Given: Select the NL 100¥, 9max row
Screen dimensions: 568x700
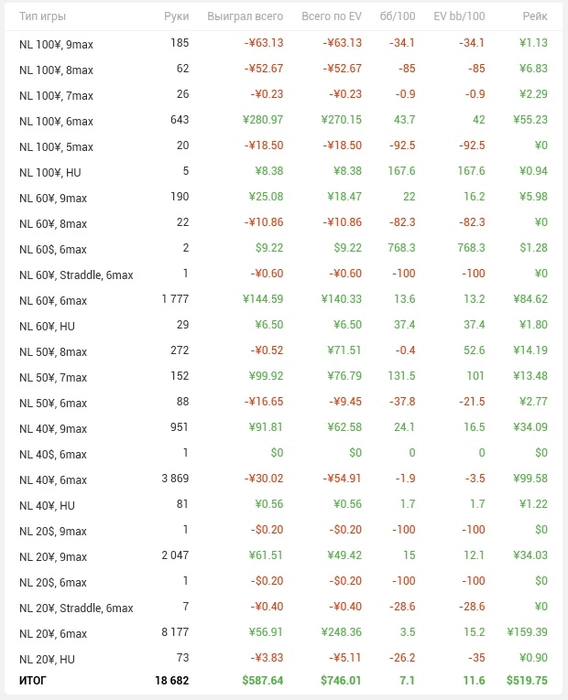Looking at the screenshot, I should point(284,43).
